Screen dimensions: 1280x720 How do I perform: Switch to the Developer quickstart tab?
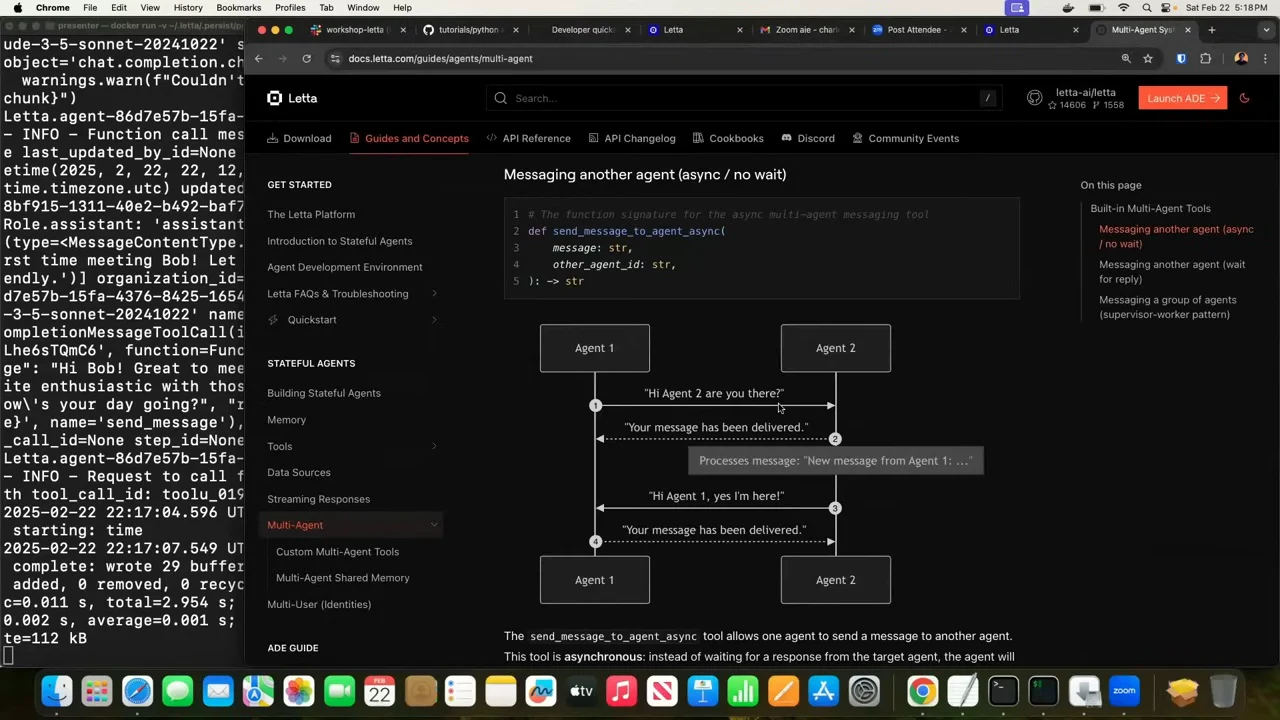[x=584, y=30]
